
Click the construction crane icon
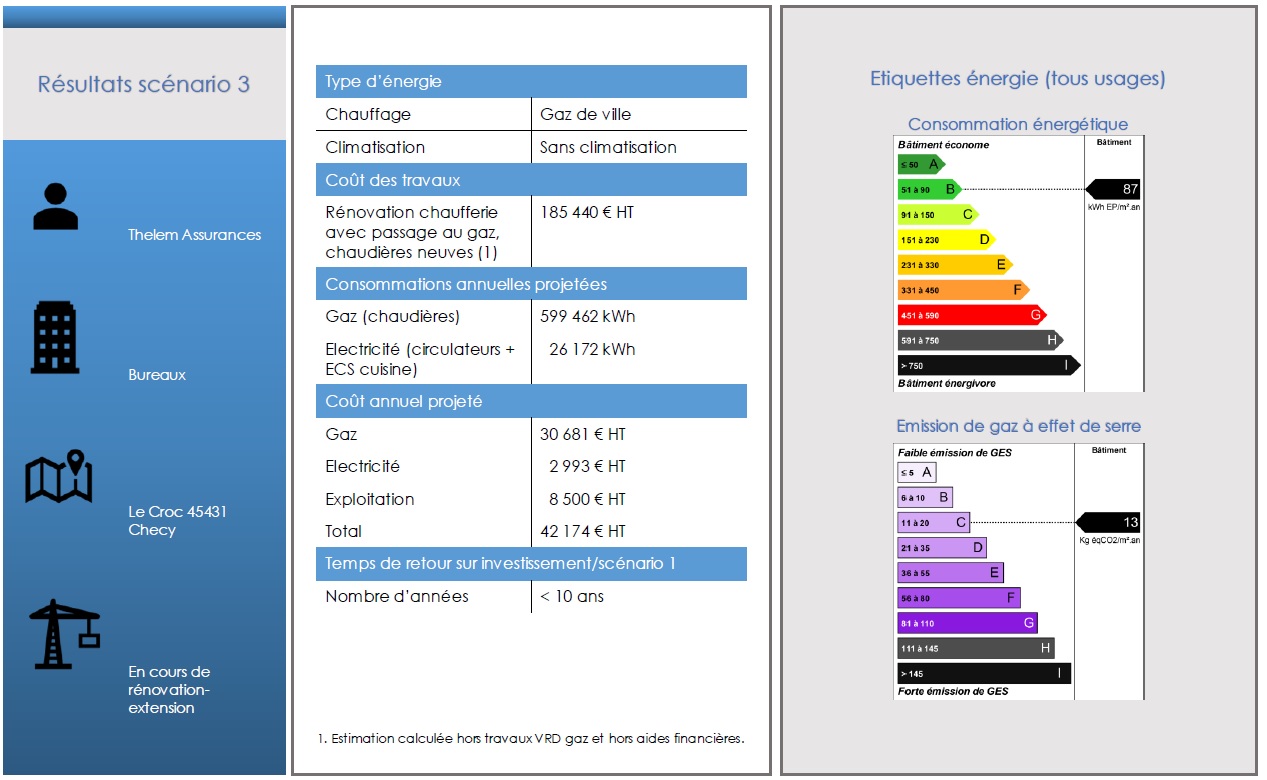coord(65,634)
